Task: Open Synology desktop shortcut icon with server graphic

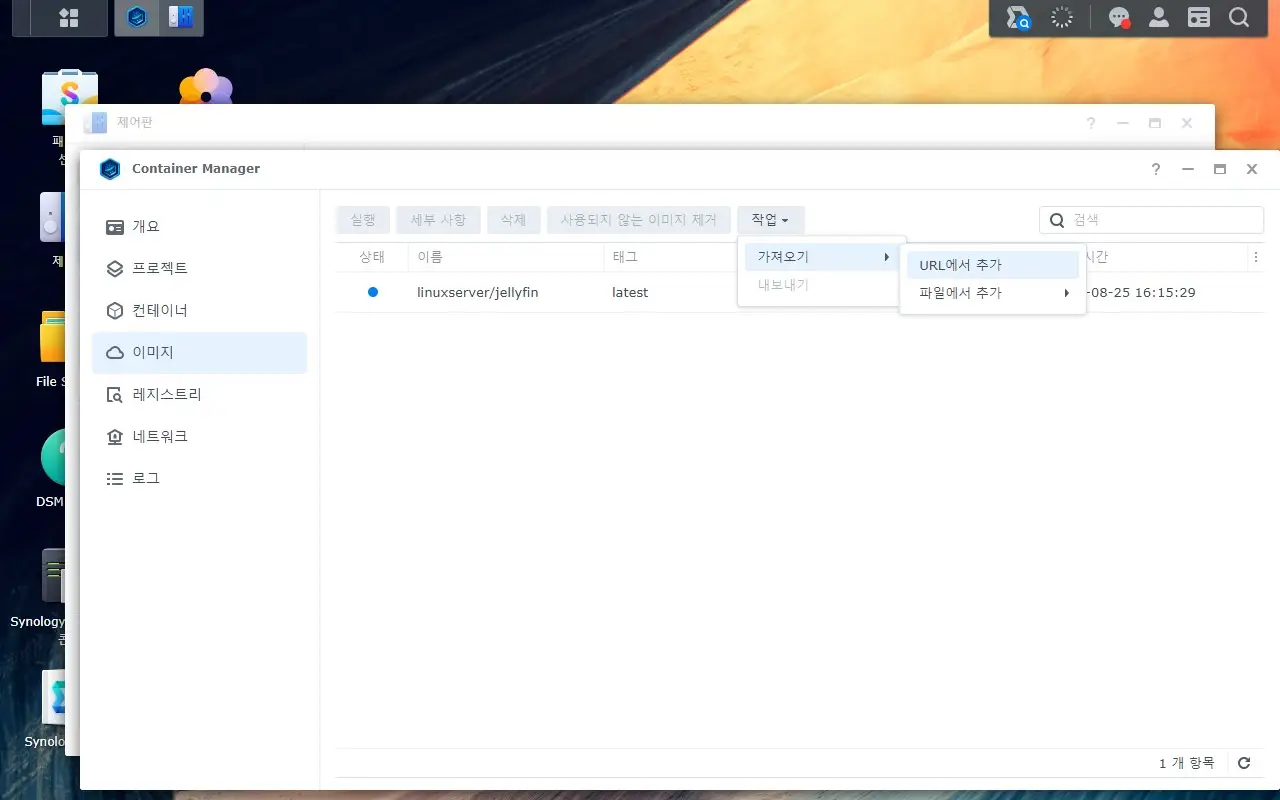Action: tap(53, 575)
